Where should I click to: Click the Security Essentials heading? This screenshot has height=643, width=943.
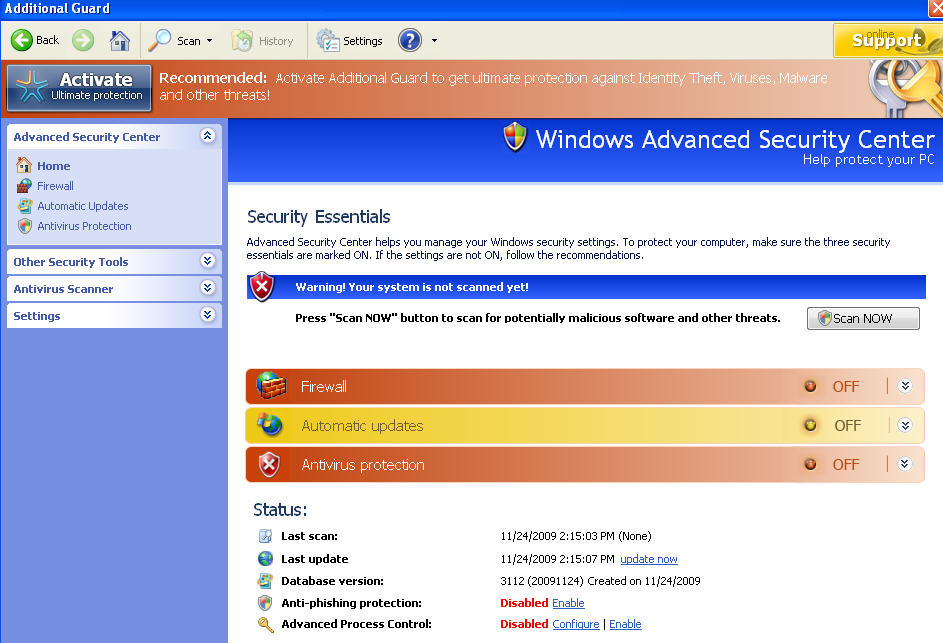[319, 217]
